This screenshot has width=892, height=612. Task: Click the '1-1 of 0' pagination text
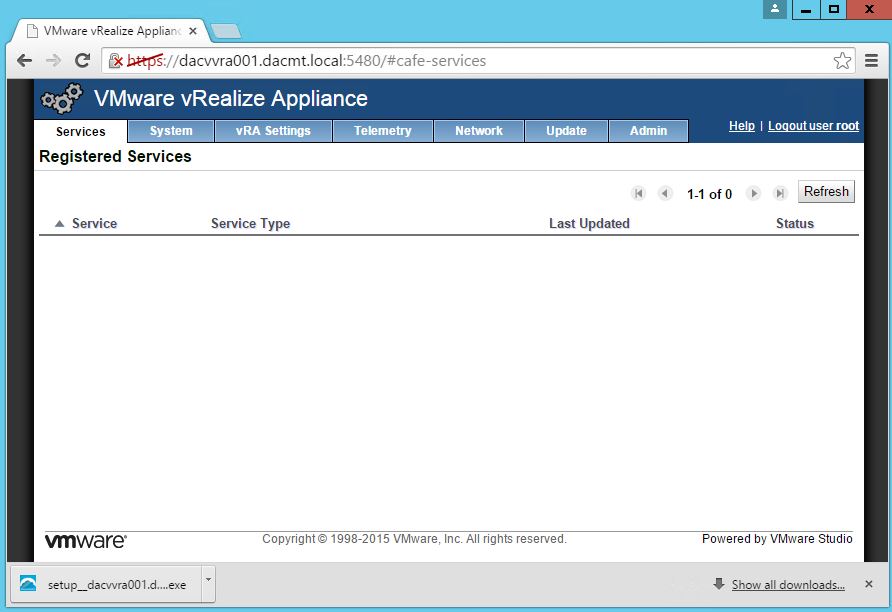point(709,194)
